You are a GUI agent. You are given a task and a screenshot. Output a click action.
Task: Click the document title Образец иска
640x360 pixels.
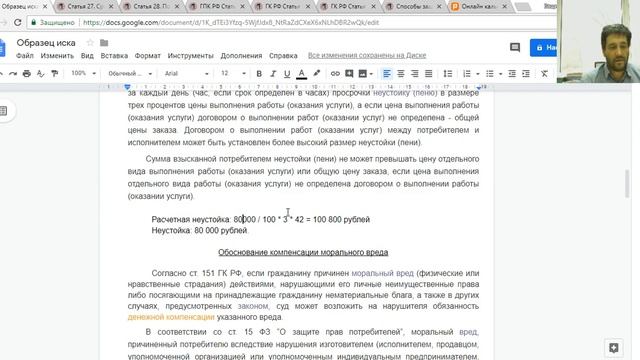tap(46, 42)
